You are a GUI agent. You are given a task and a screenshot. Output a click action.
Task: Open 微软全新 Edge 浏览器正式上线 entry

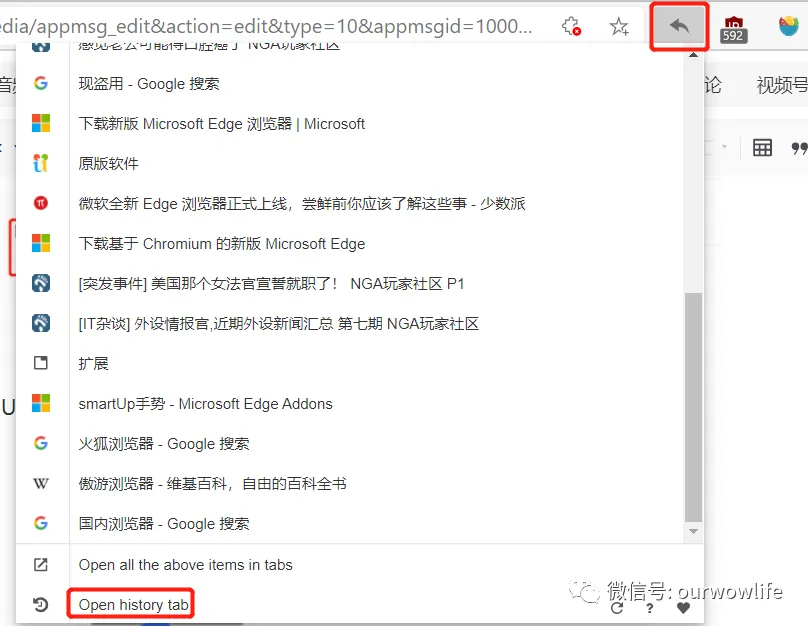pyautogui.click(x=302, y=204)
